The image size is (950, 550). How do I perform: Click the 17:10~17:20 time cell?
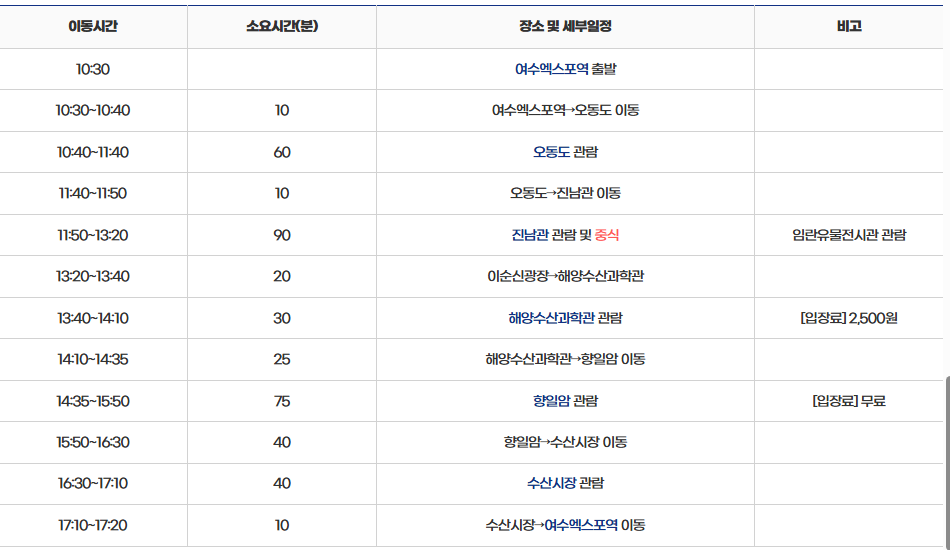coord(93,525)
